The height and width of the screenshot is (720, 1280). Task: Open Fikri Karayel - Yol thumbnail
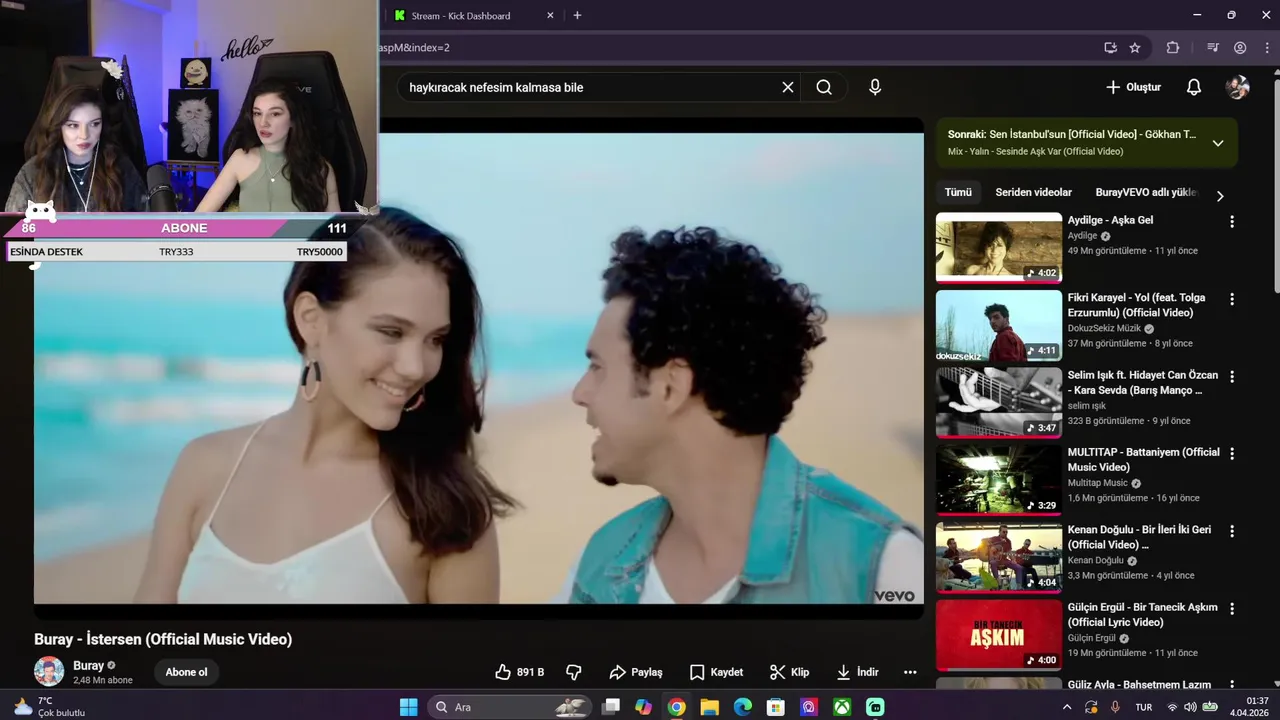pyautogui.click(x=999, y=325)
